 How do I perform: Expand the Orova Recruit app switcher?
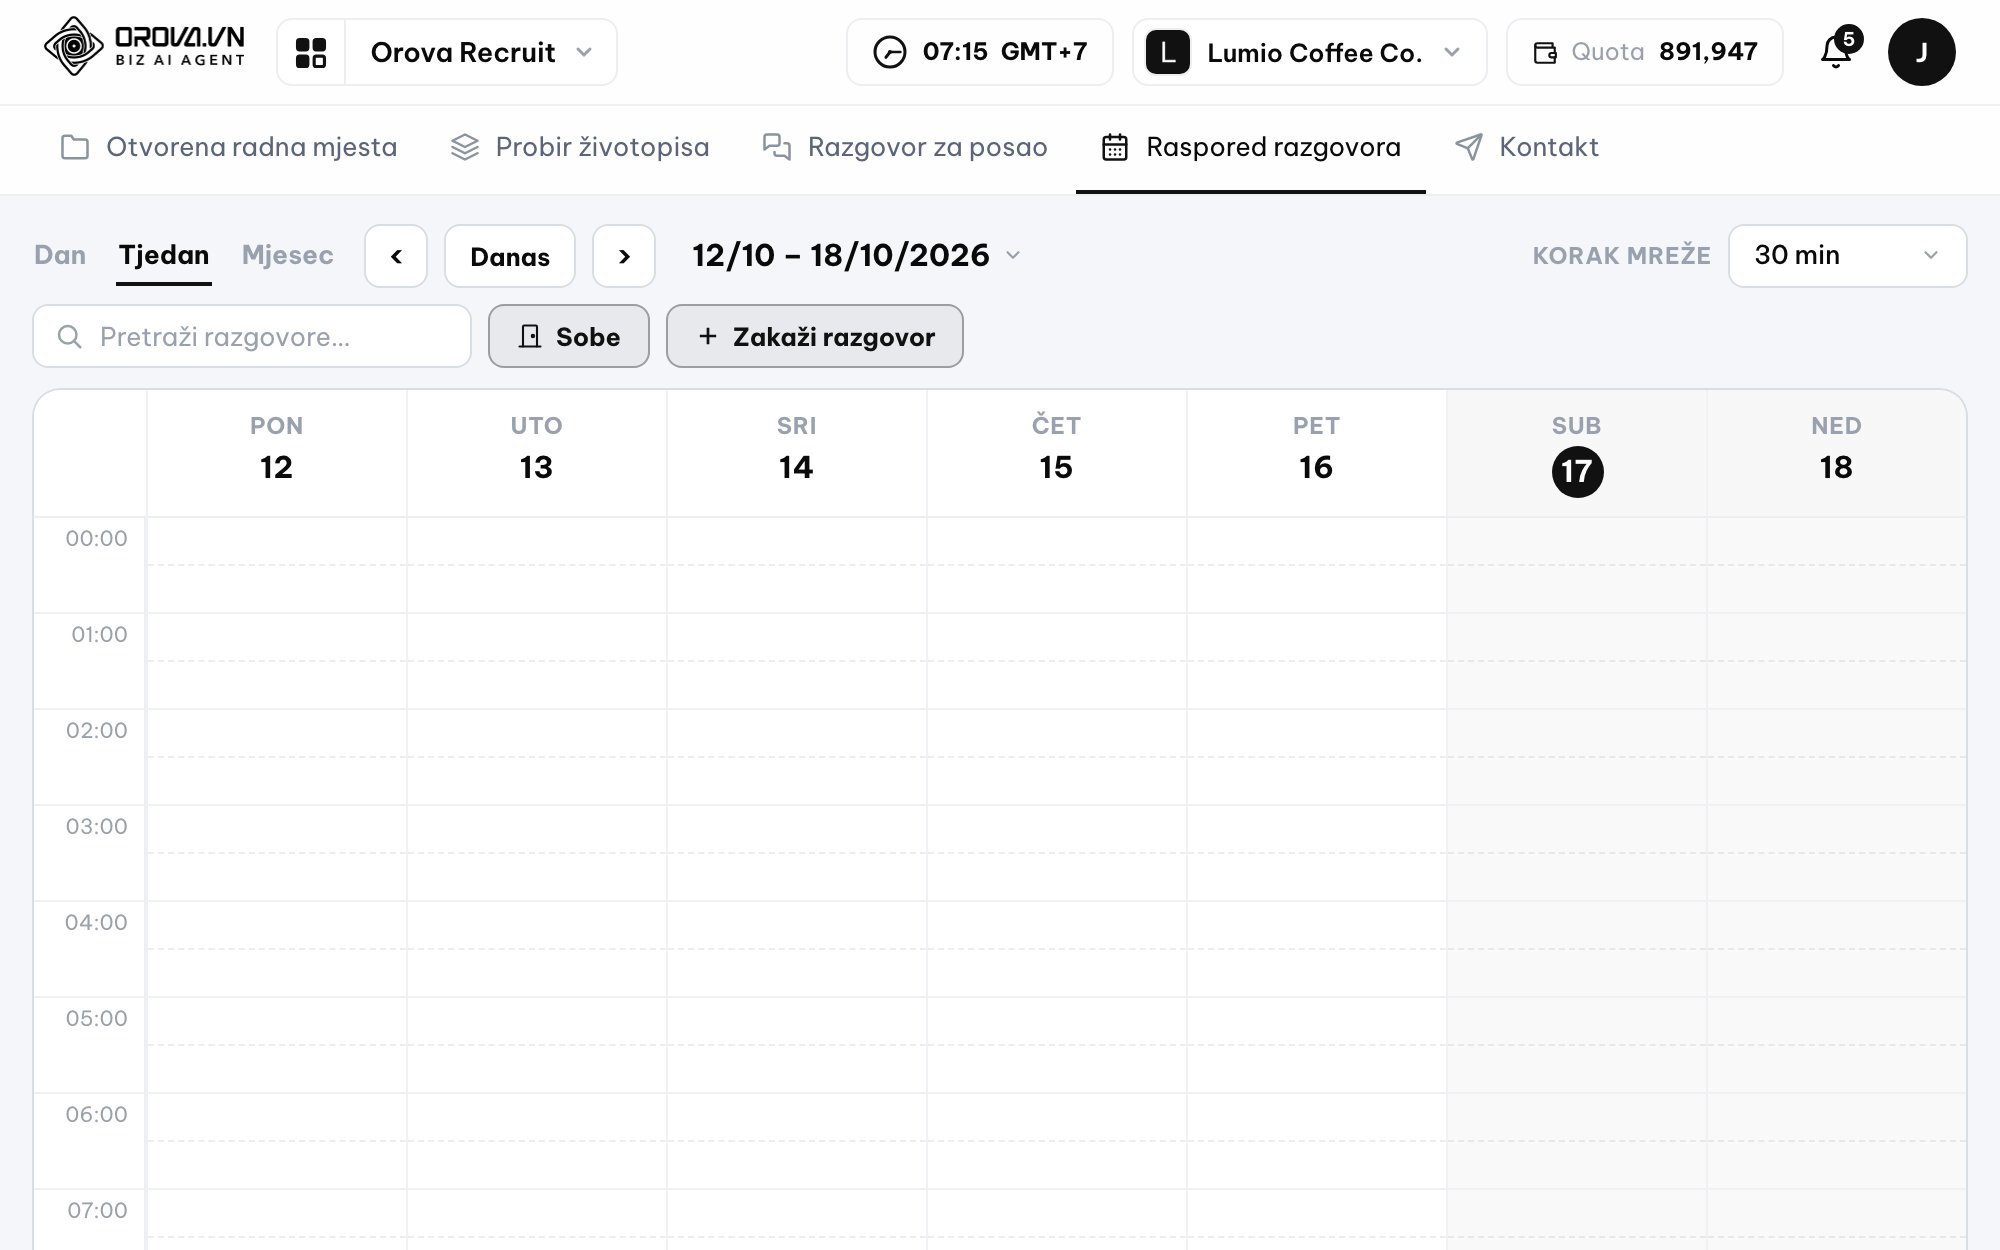click(x=481, y=52)
